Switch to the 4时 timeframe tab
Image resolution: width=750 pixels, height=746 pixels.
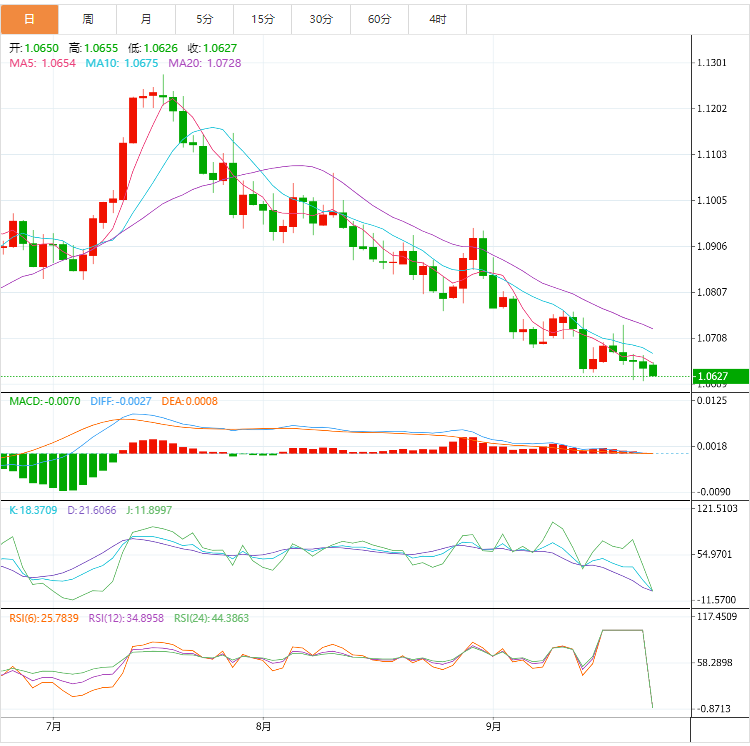coord(438,19)
